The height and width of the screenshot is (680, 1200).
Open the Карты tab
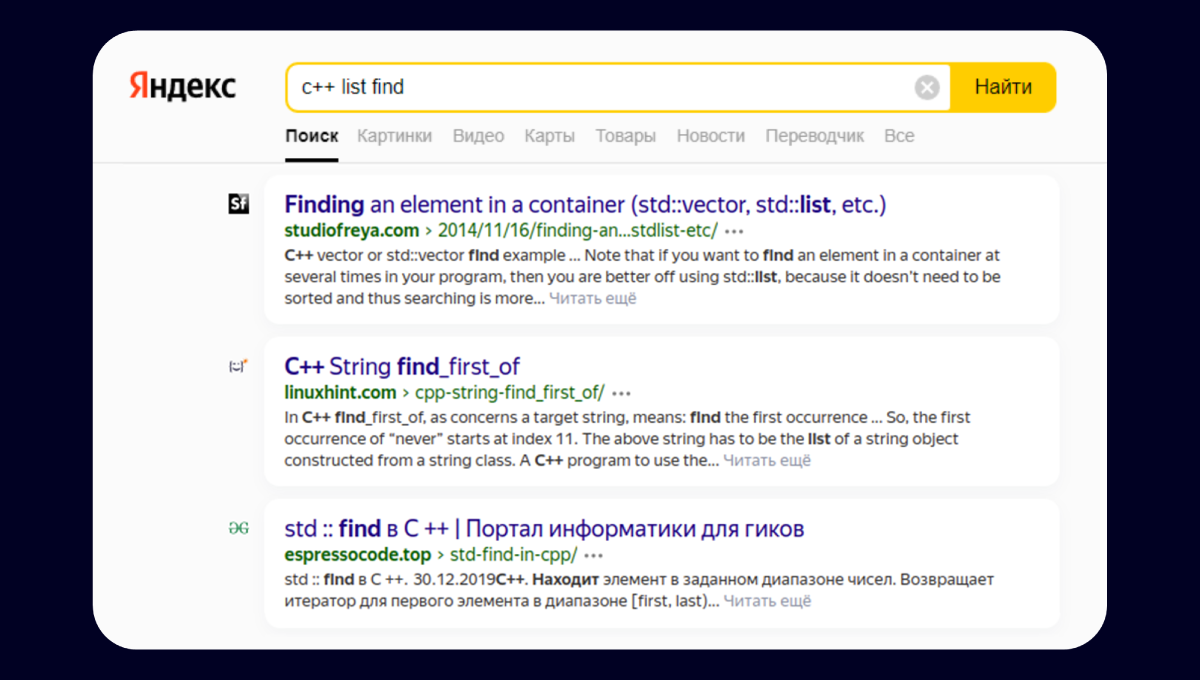[x=549, y=136]
